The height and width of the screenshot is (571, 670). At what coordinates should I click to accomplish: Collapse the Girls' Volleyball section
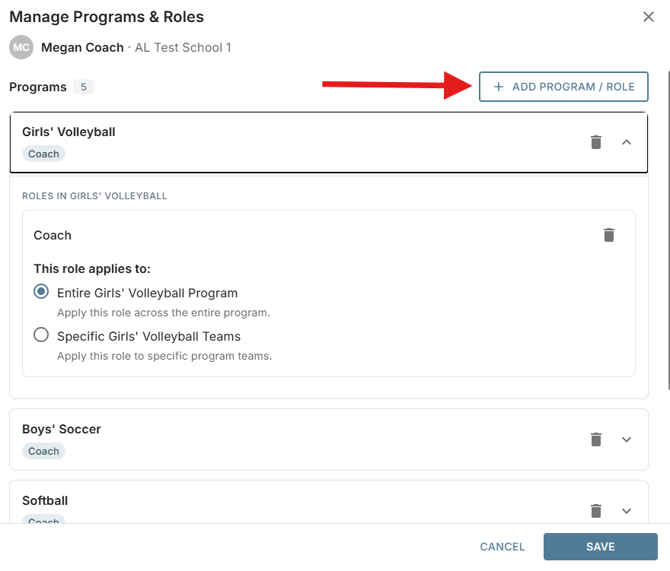626,142
